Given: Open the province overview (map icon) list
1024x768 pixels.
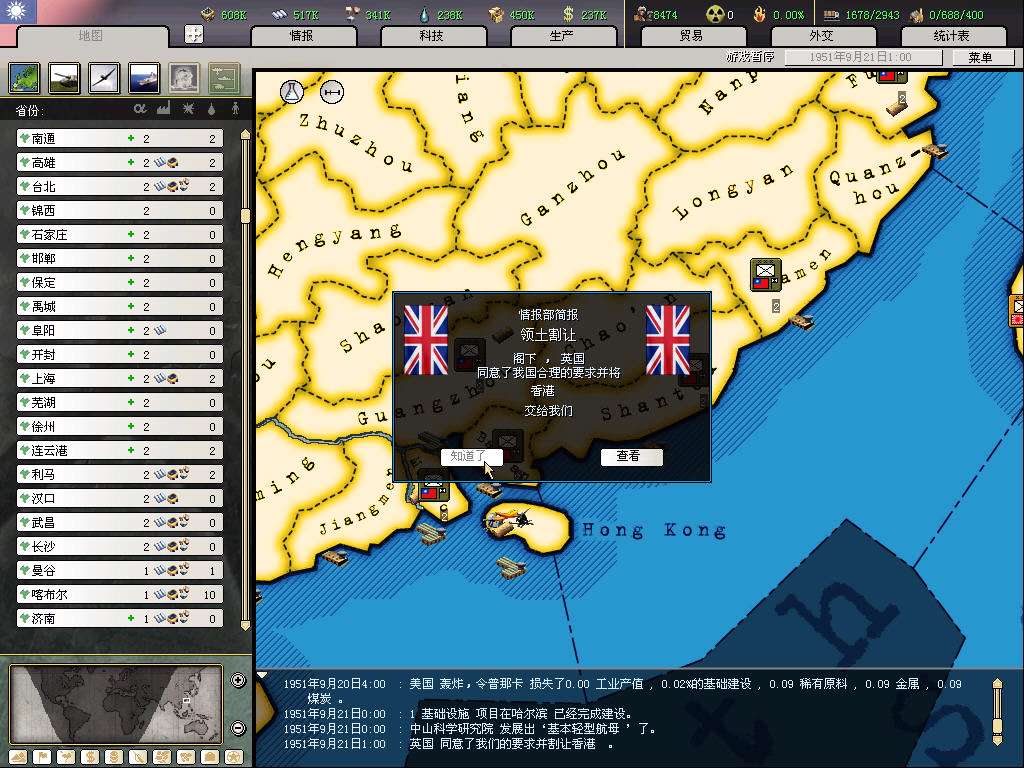Looking at the screenshot, I should point(24,79).
